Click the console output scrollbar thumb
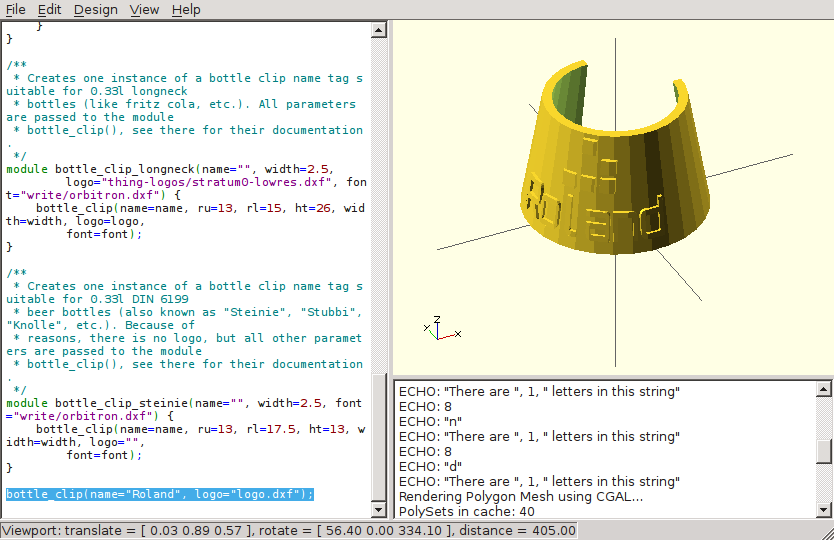This screenshot has width=834, height=540. pyautogui.click(x=823, y=453)
